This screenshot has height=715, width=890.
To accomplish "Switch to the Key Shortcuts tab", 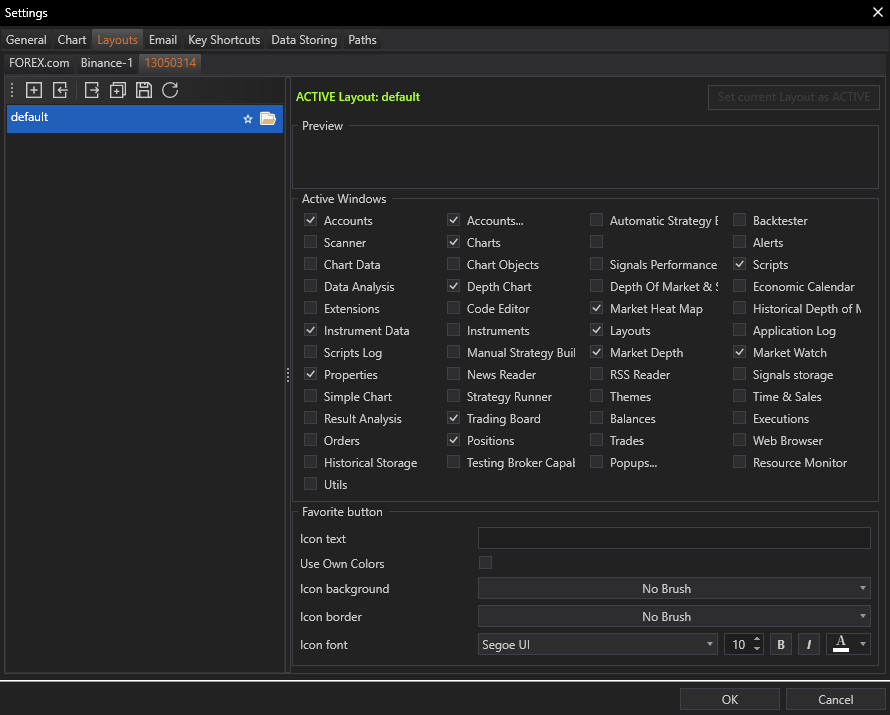I will pos(224,40).
